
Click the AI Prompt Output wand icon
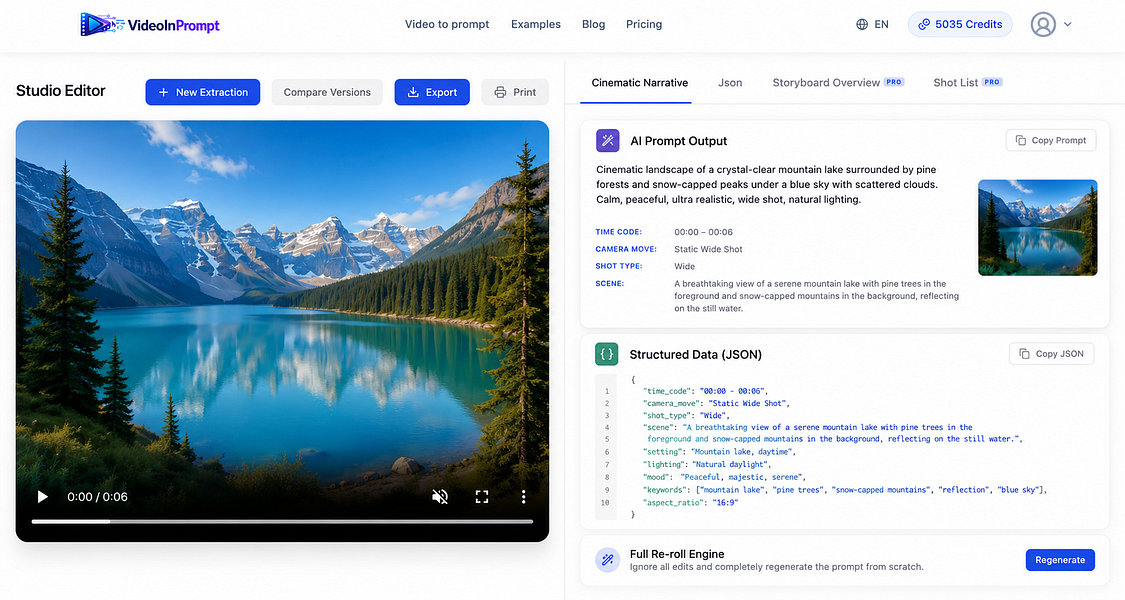tap(608, 140)
